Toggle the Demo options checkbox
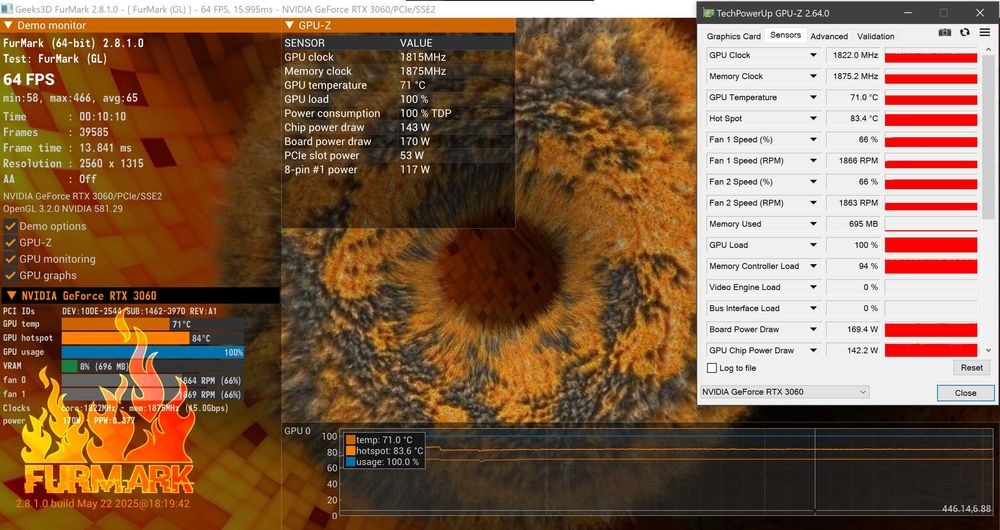 [10, 226]
